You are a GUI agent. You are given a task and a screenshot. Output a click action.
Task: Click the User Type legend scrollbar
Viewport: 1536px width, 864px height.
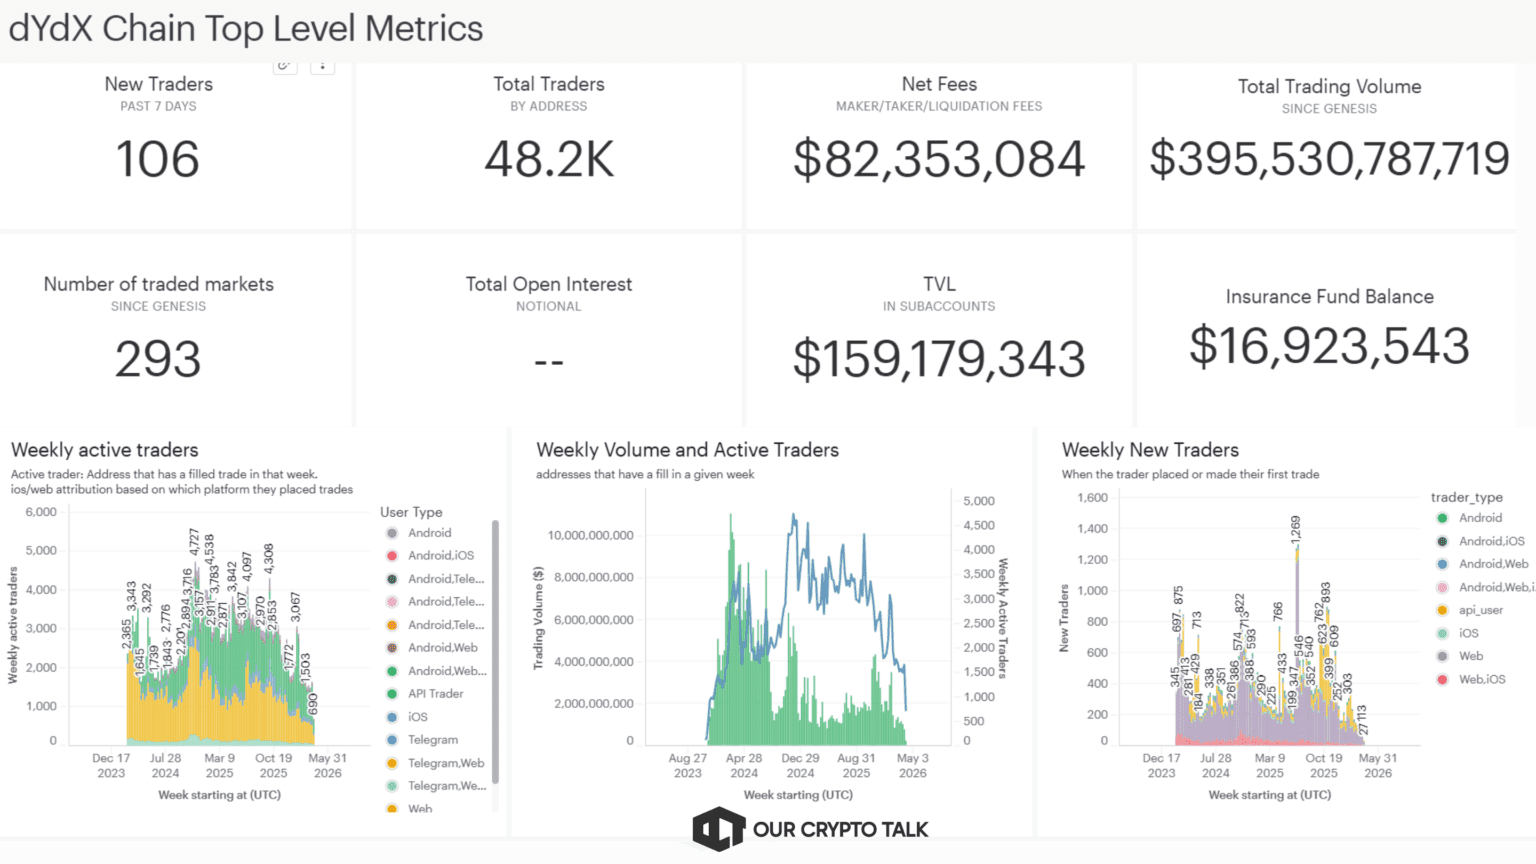coord(495,650)
